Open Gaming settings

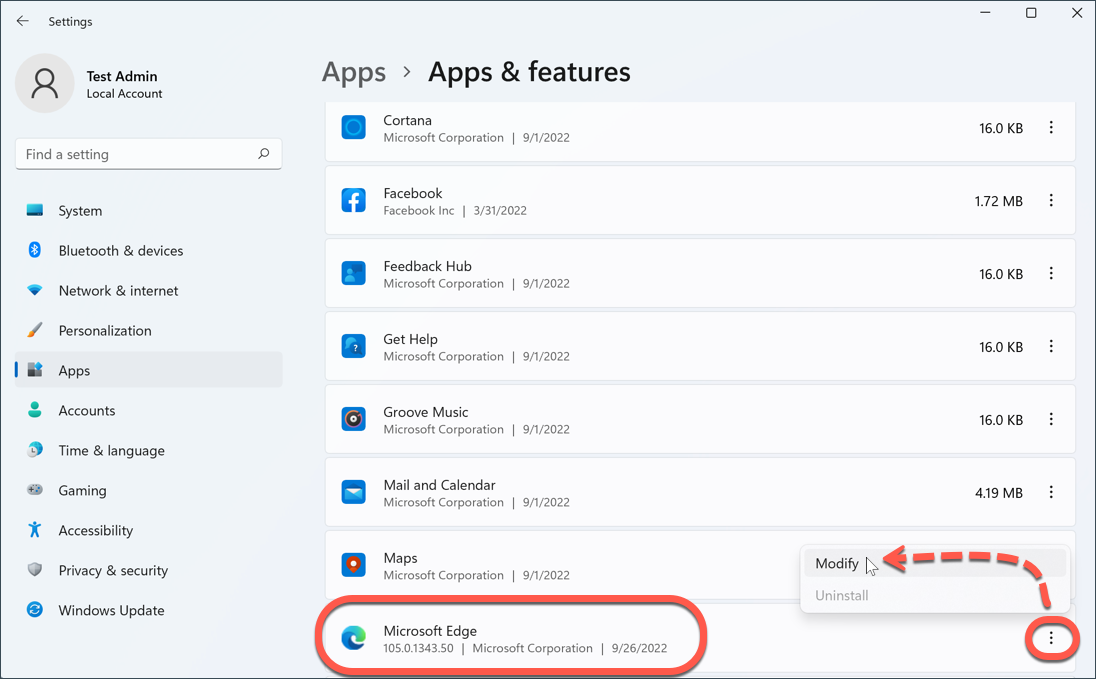(148, 490)
